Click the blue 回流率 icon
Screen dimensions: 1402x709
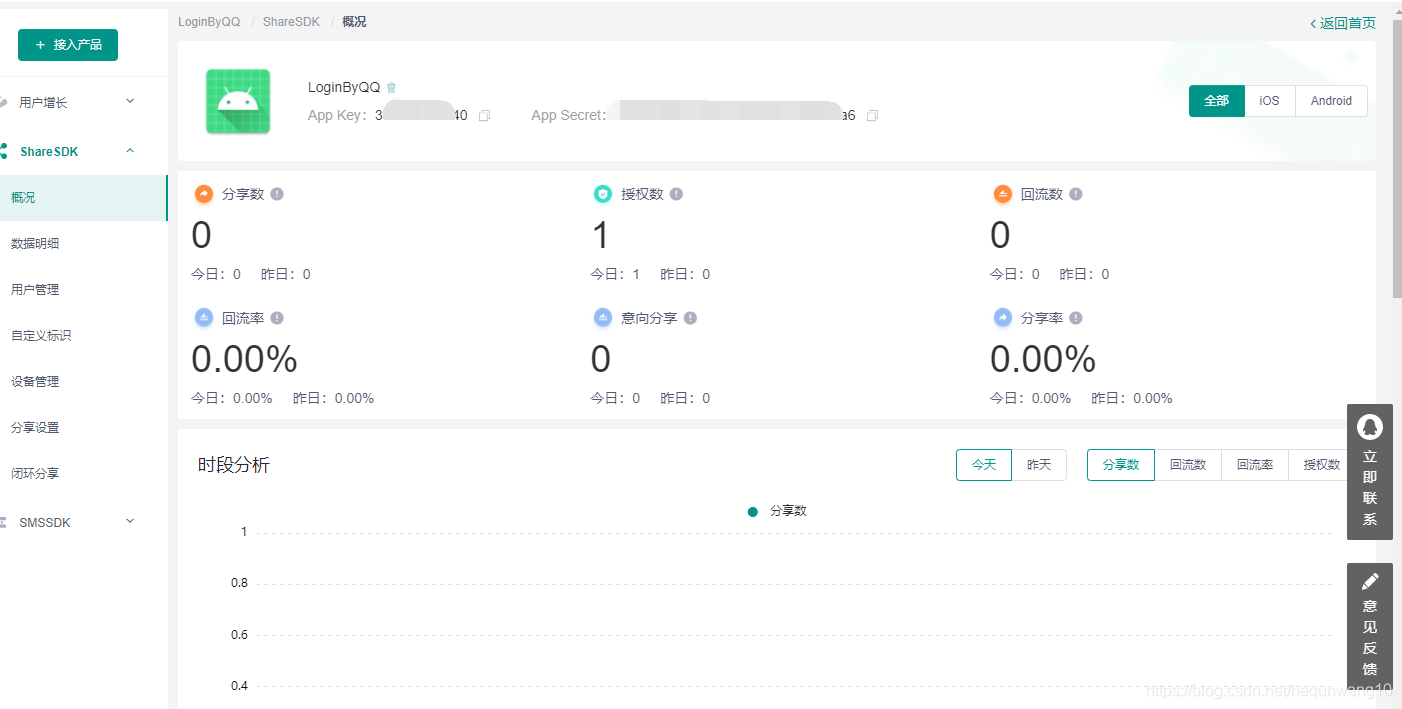(x=204, y=318)
